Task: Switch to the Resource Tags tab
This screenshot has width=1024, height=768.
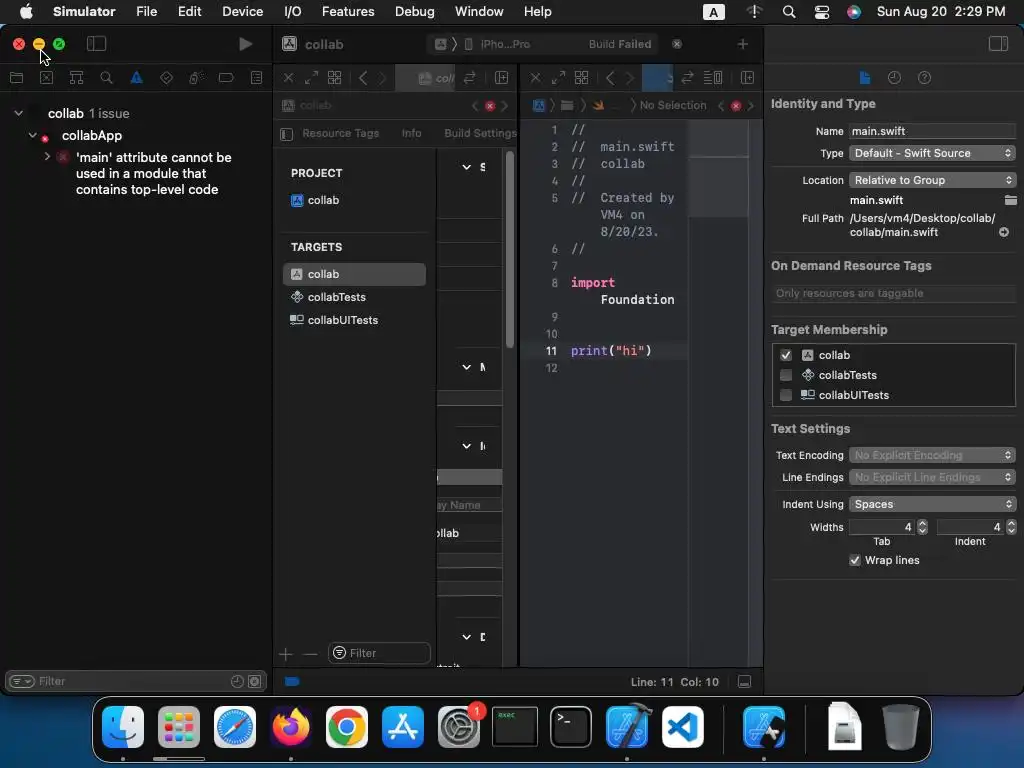Action: (x=340, y=133)
